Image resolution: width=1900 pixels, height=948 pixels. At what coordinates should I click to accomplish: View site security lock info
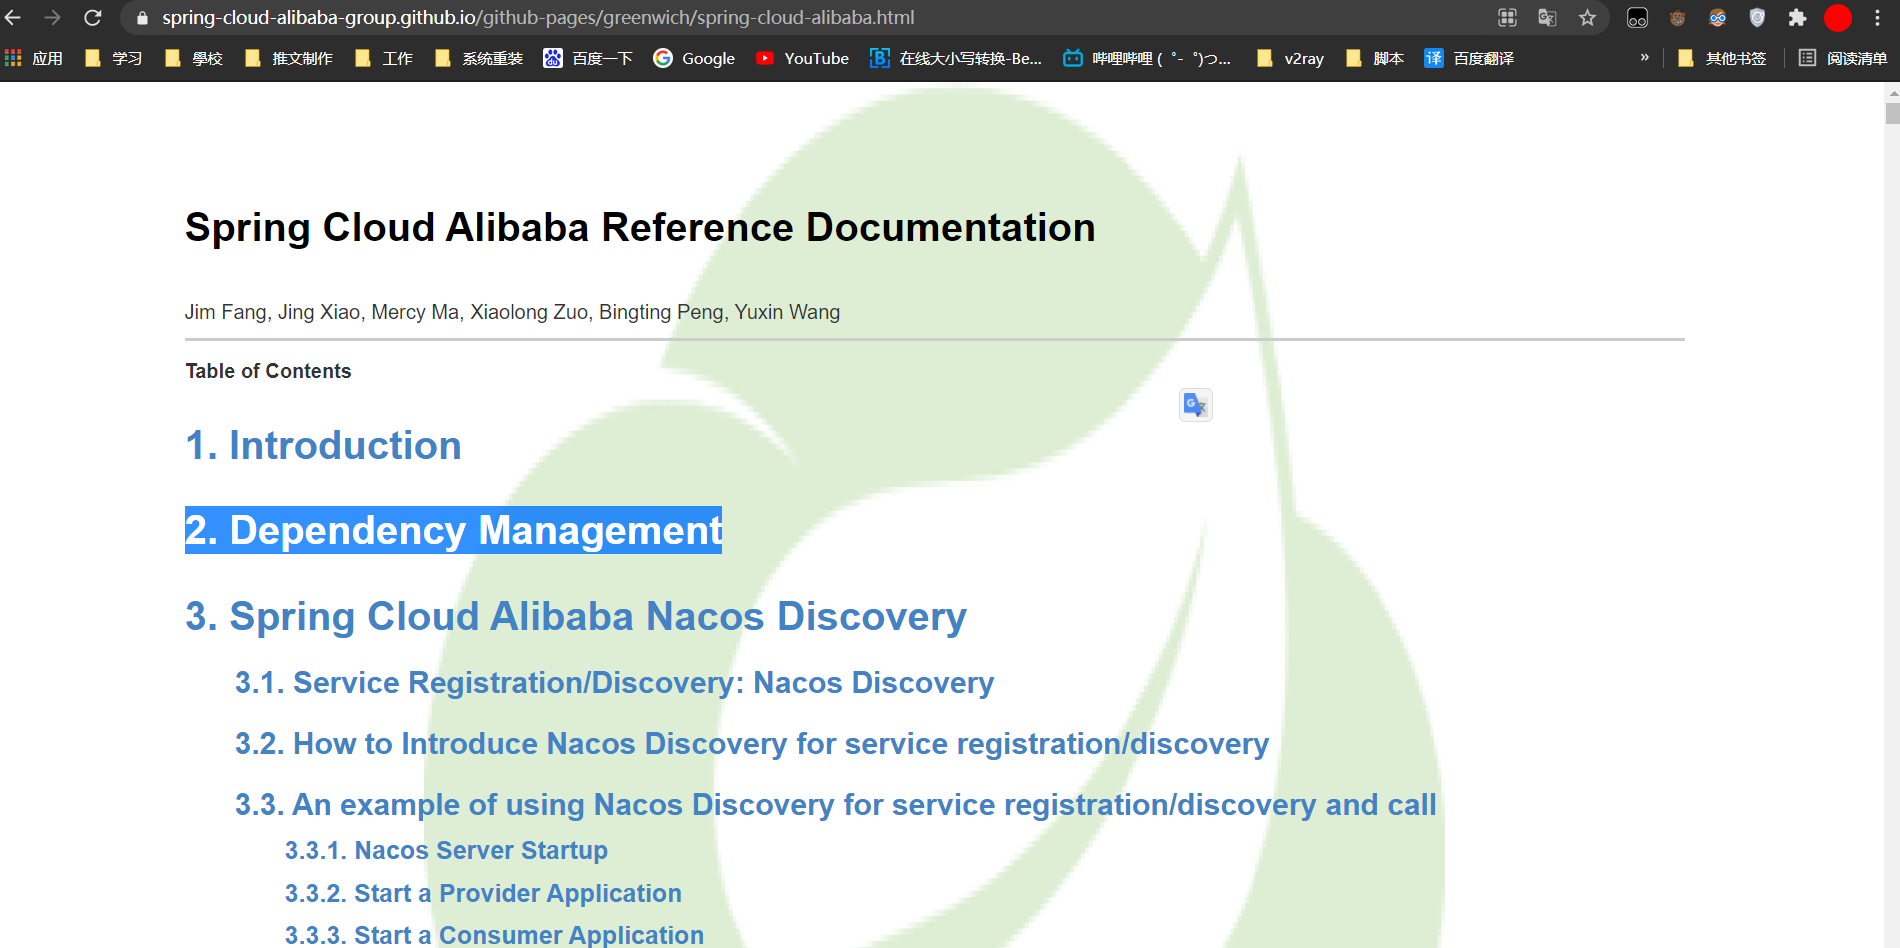click(142, 18)
